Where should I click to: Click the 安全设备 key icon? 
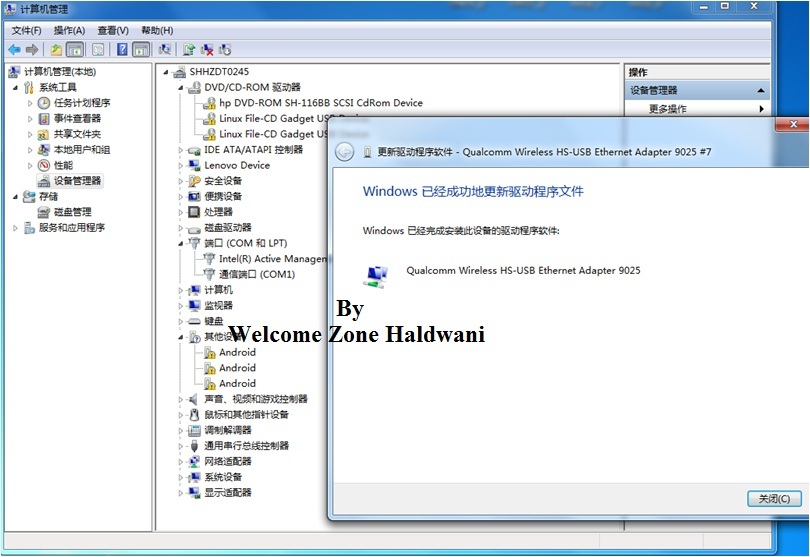(x=194, y=181)
